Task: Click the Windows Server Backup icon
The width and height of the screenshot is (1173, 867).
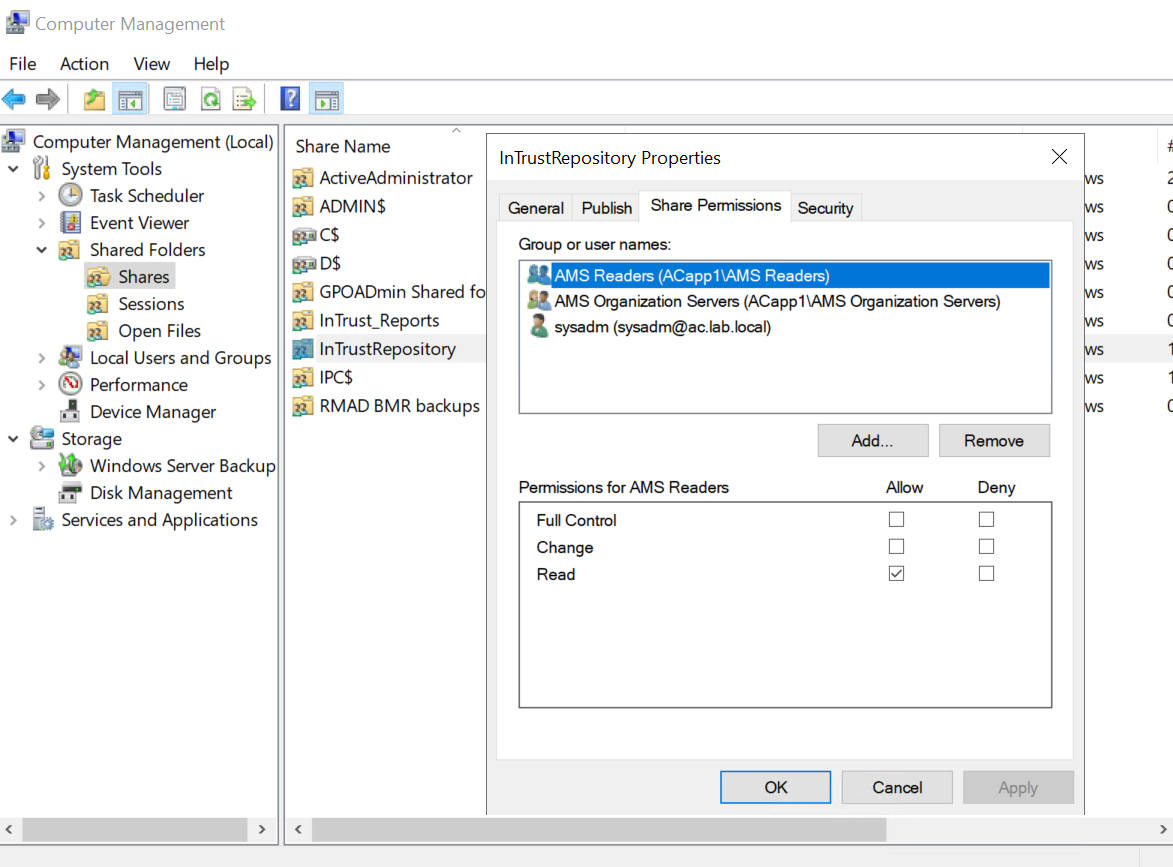Action: tap(70, 465)
